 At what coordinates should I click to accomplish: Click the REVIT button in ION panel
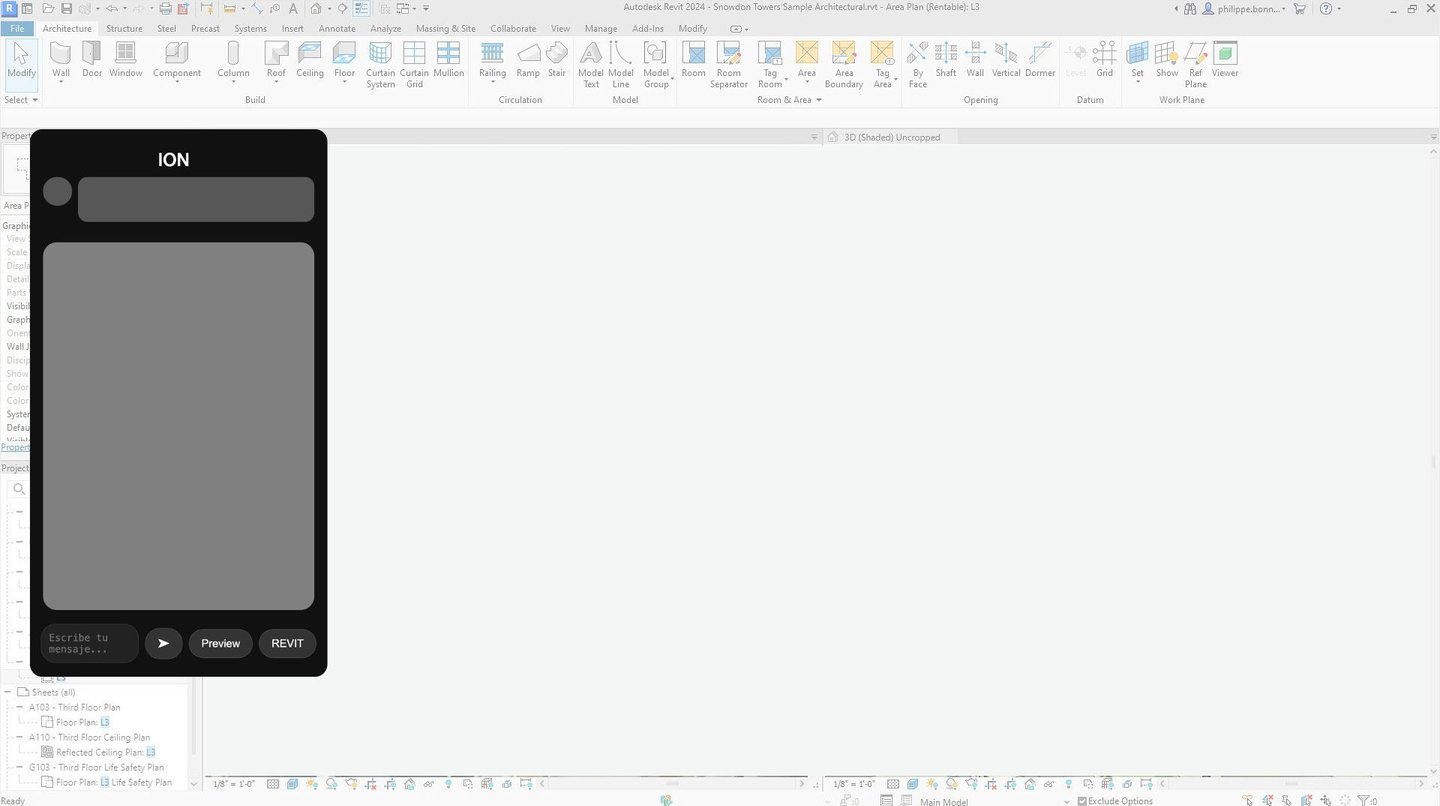click(287, 643)
